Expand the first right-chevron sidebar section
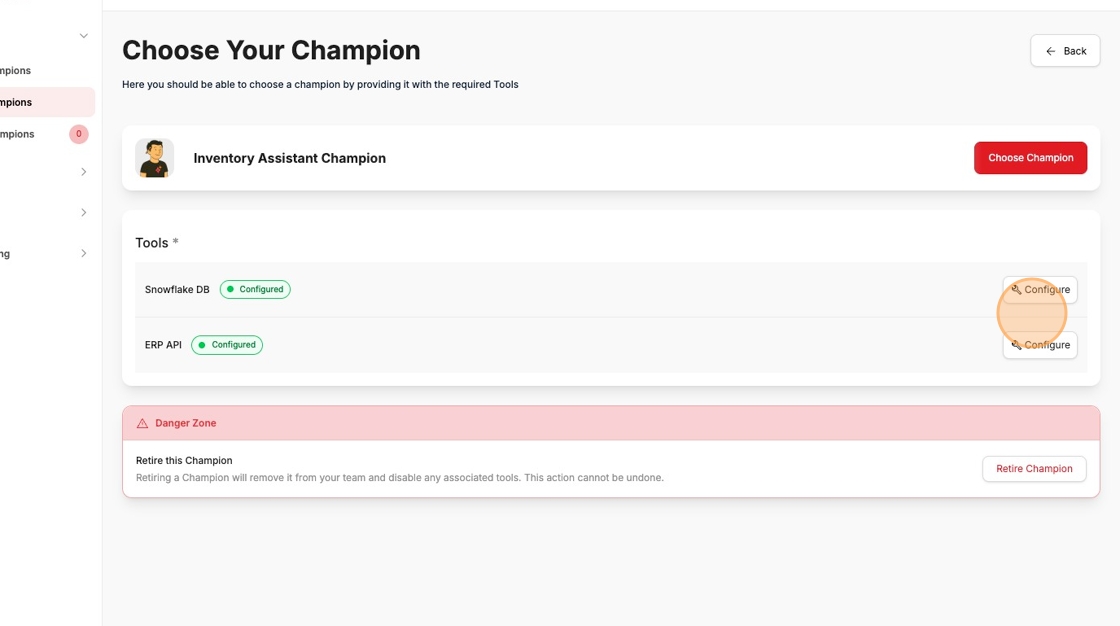This screenshot has height=626, width=1120. (x=83, y=171)
